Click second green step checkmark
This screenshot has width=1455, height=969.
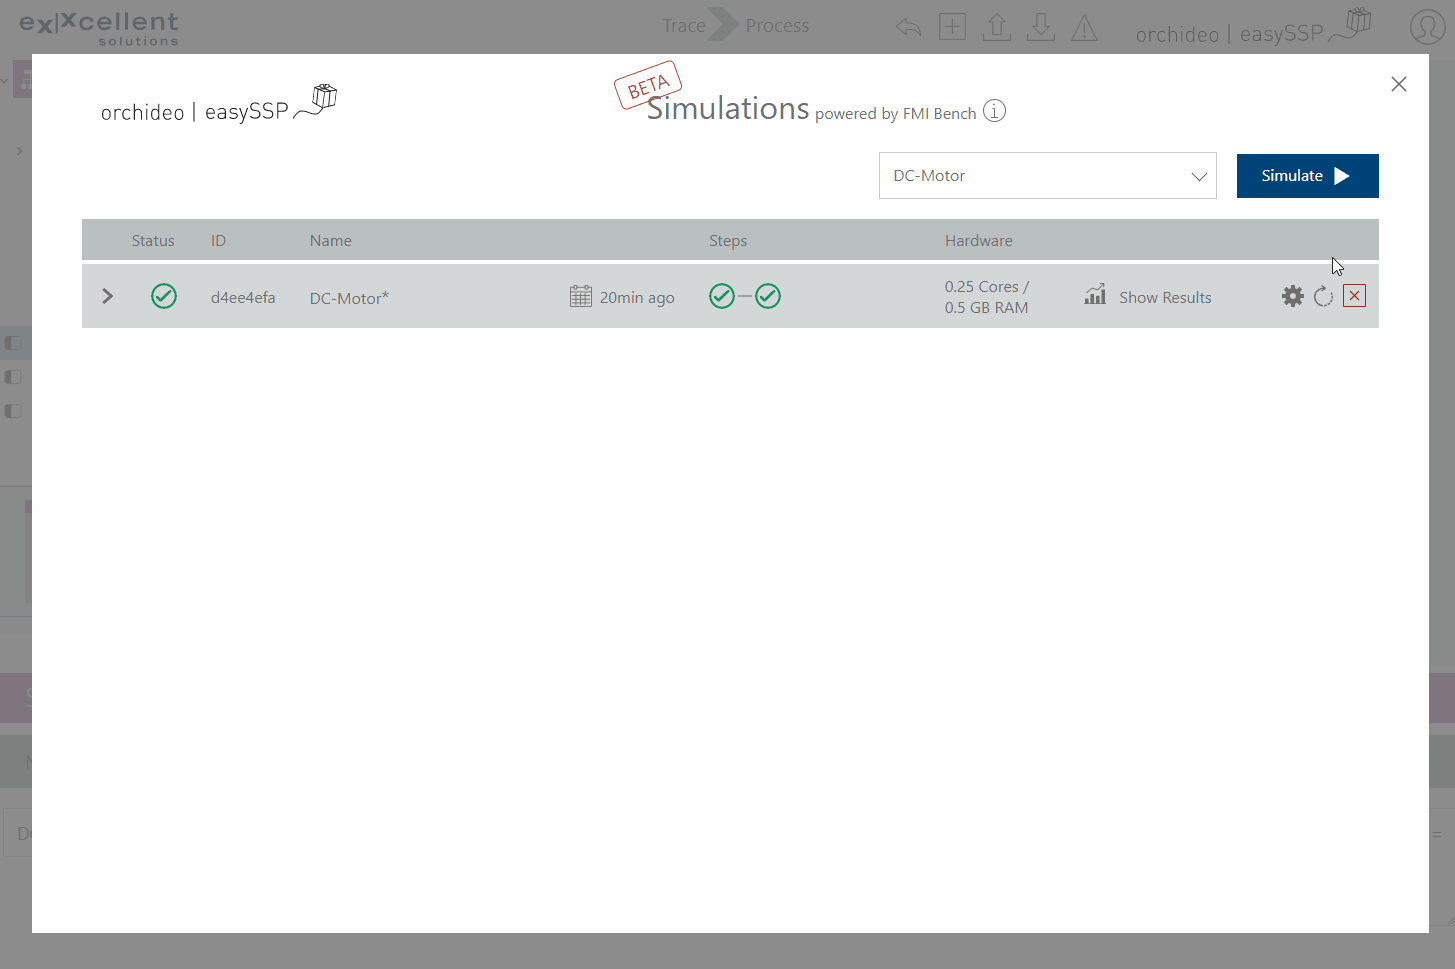tap(768, 296)
